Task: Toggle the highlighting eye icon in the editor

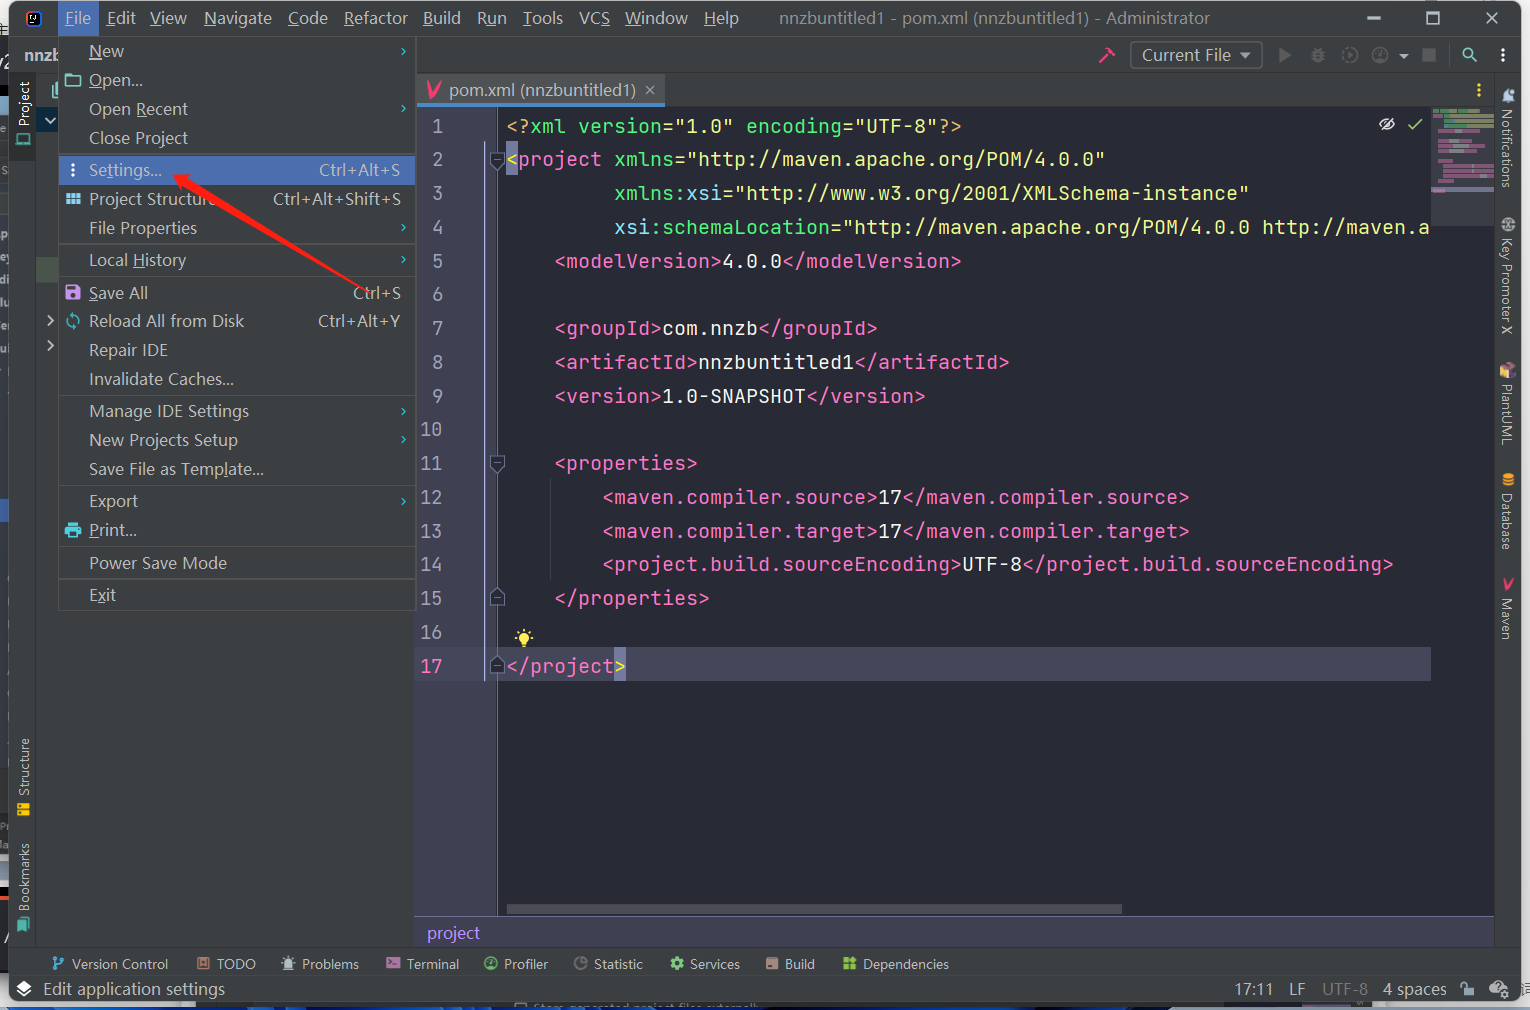Action: click(x=1386, y=124)
